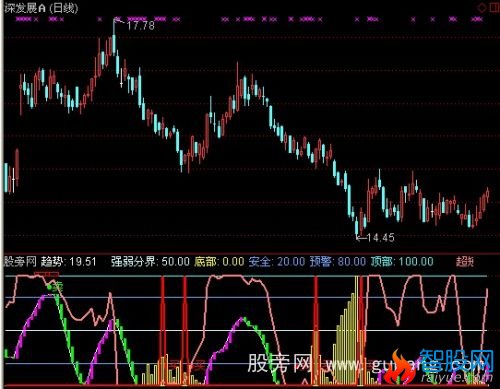Select the 17.78 high price label
Screen dimensions: 500x389
pyautogui.click(x=140, y=26)
